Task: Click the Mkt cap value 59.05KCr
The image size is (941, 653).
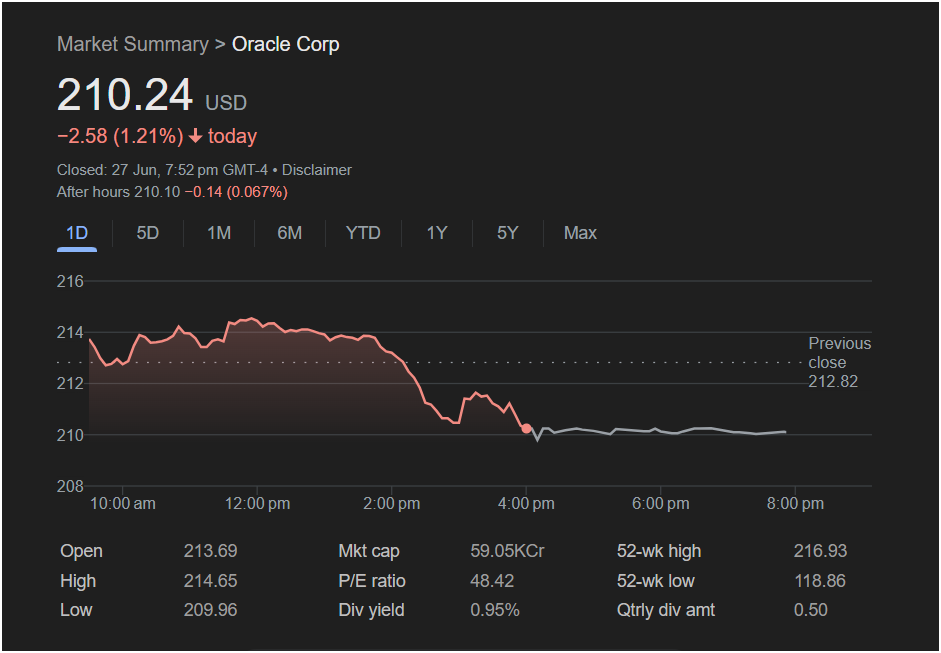Action: pos(507,551)
